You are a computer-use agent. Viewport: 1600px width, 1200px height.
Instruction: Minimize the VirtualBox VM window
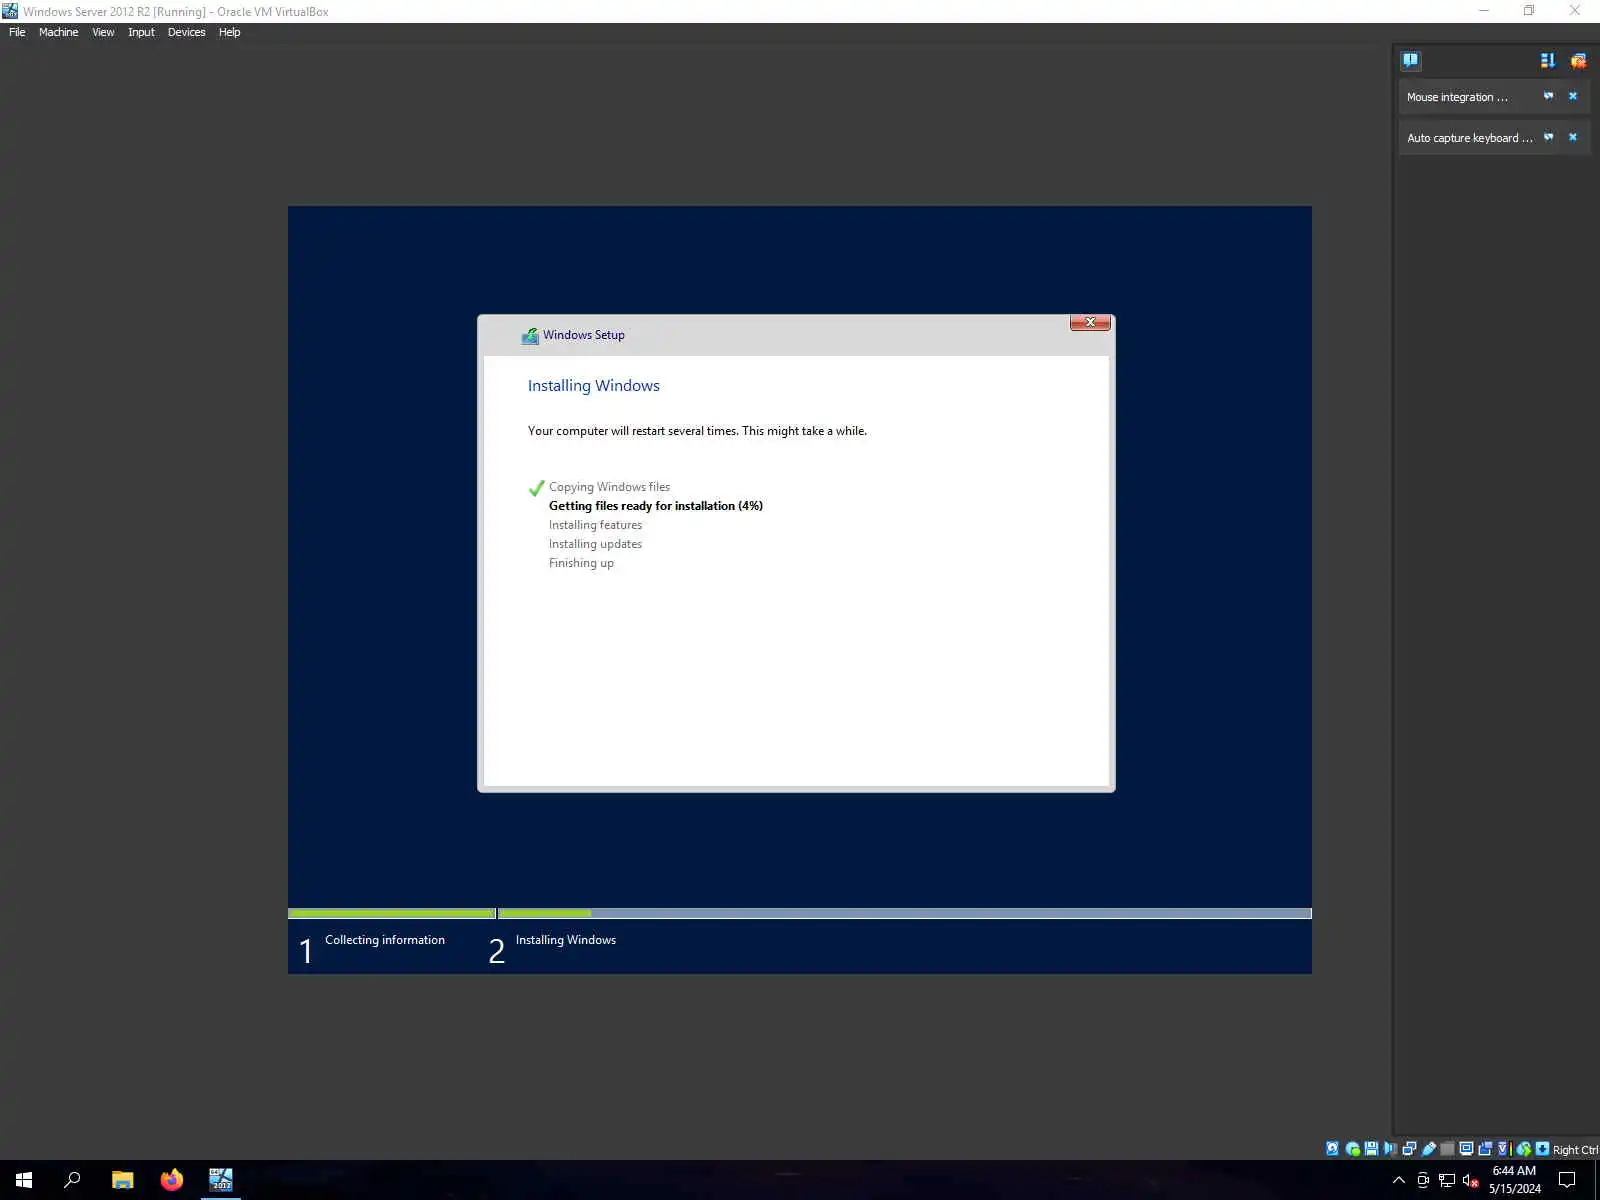(1484, 11)
